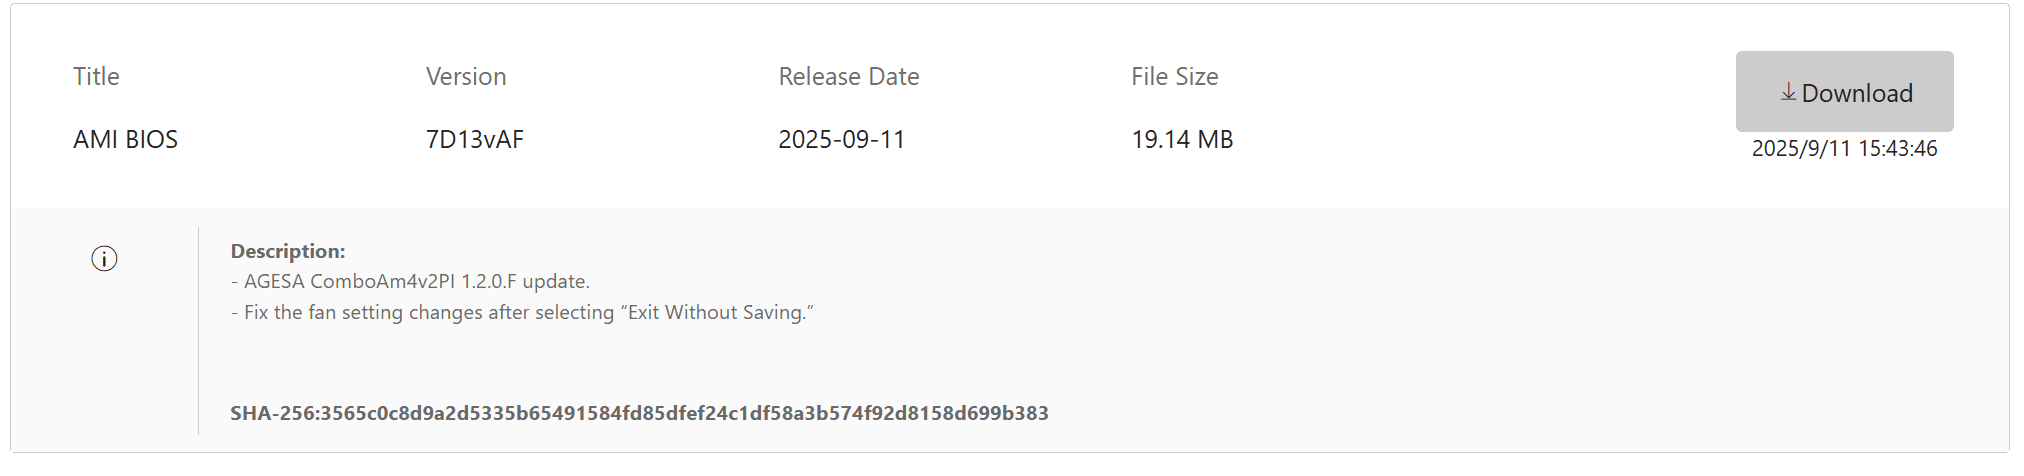
Task: Click the SHA-256 label prefix
Action: [x=272, y=414]
